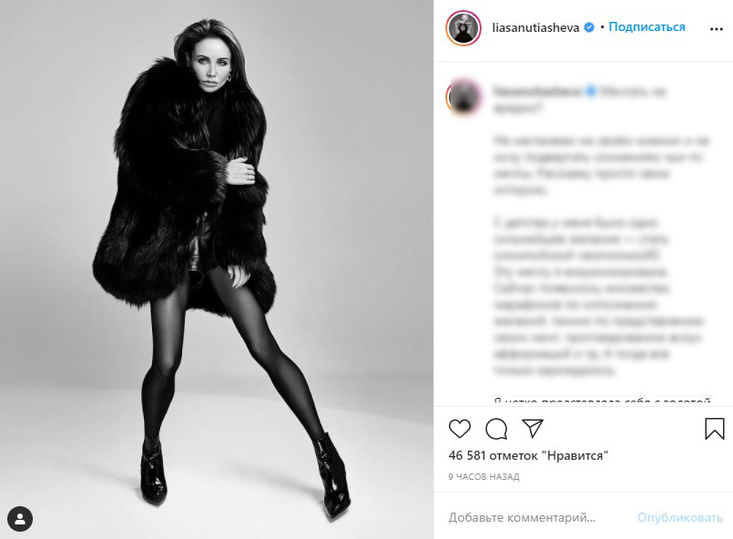
Task: Click the Подписаться follow button
Action: [647, 27]
